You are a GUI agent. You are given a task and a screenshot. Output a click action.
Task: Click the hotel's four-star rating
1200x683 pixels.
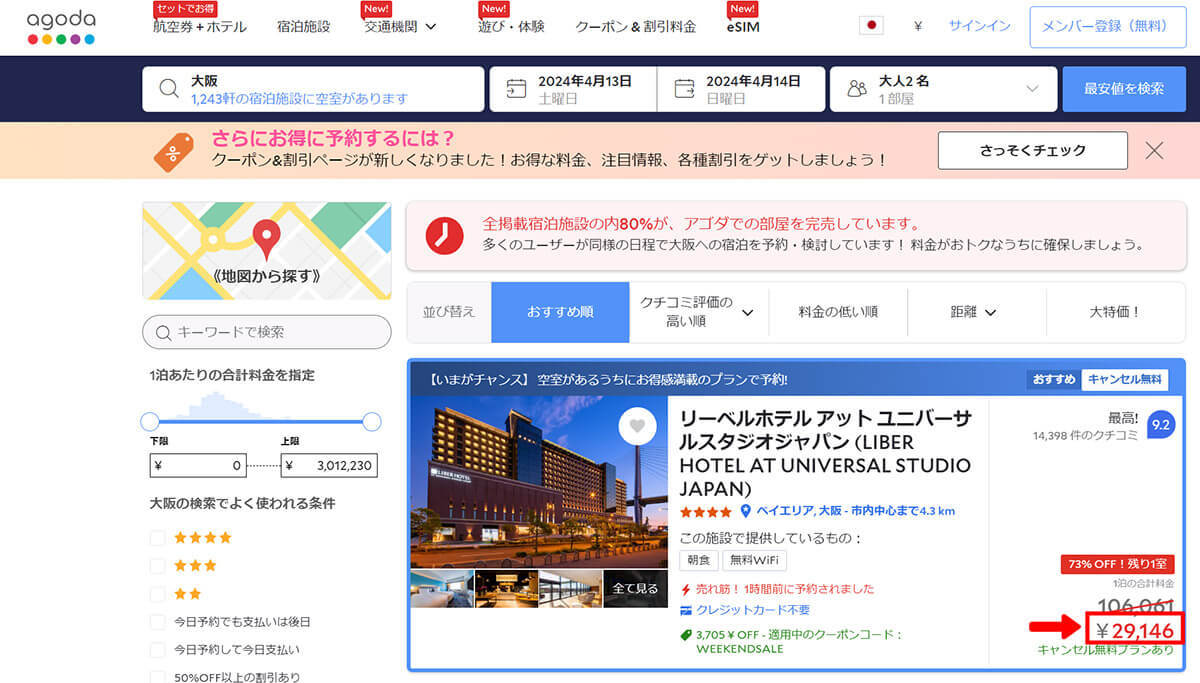coord(706,511)
